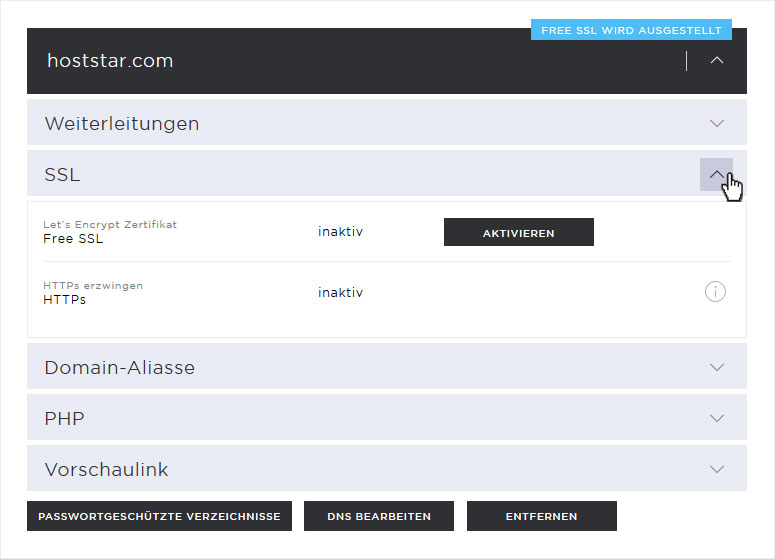Image resolution: width=775 pixels, height=559 pixels.
Task: Select the Let's Encrypt Zertifikat label
Action: pos(110,224)
